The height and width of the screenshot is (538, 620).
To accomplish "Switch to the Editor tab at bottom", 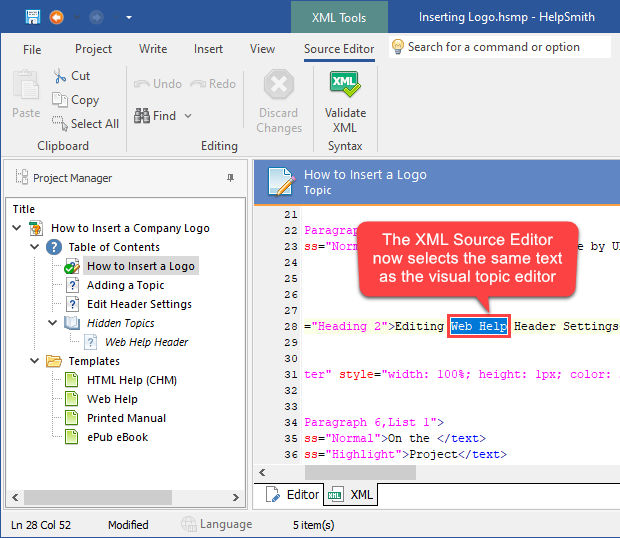I will click(292, 495).
